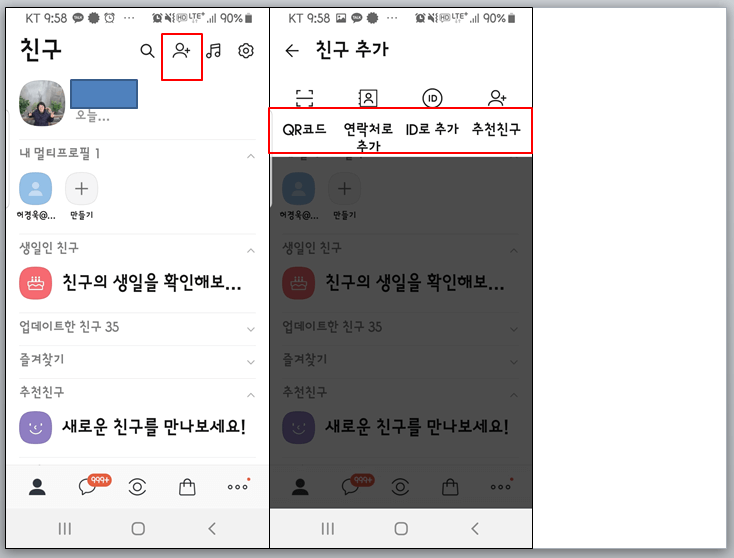Tap Android recent apps button in right screen
The image size is (734, 558).
[328, 529]
